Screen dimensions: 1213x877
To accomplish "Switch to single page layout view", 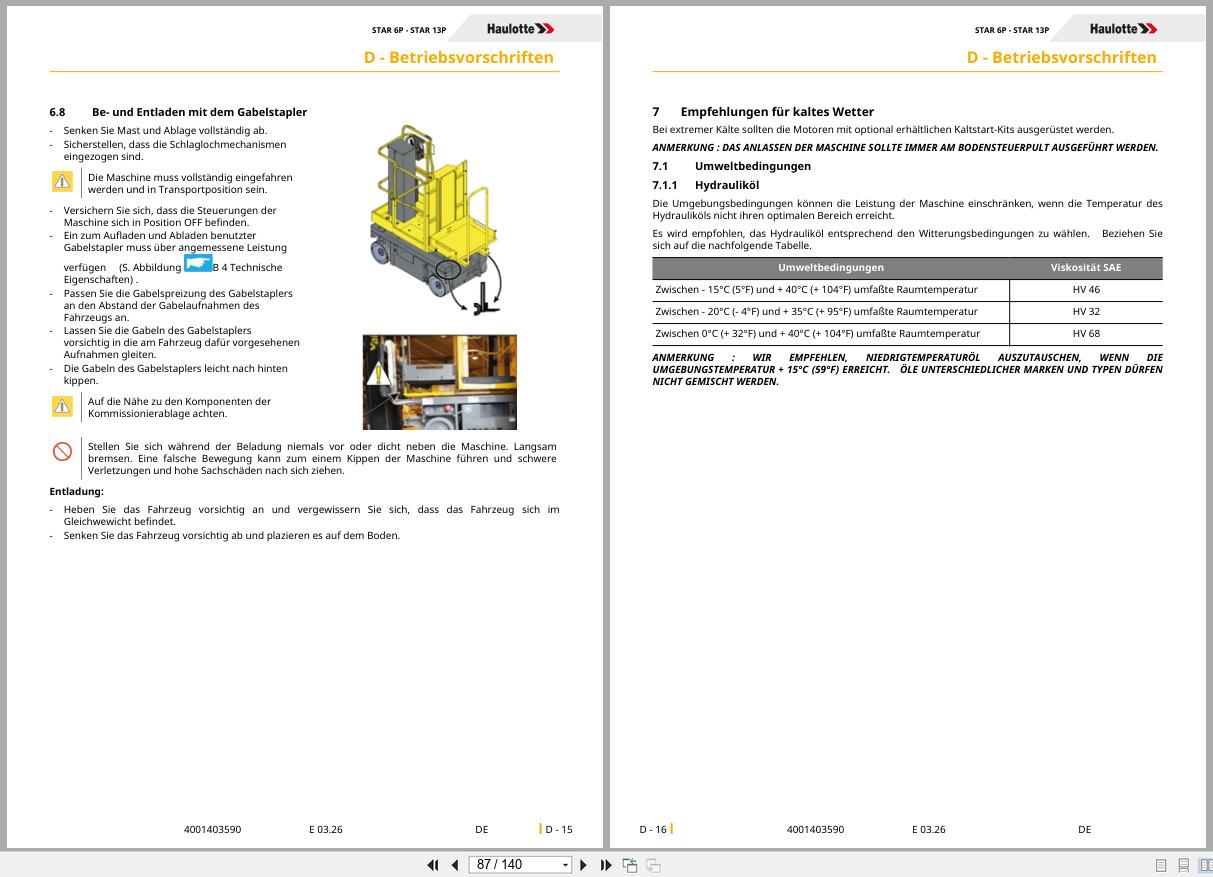I will (x=1161, y=865).
